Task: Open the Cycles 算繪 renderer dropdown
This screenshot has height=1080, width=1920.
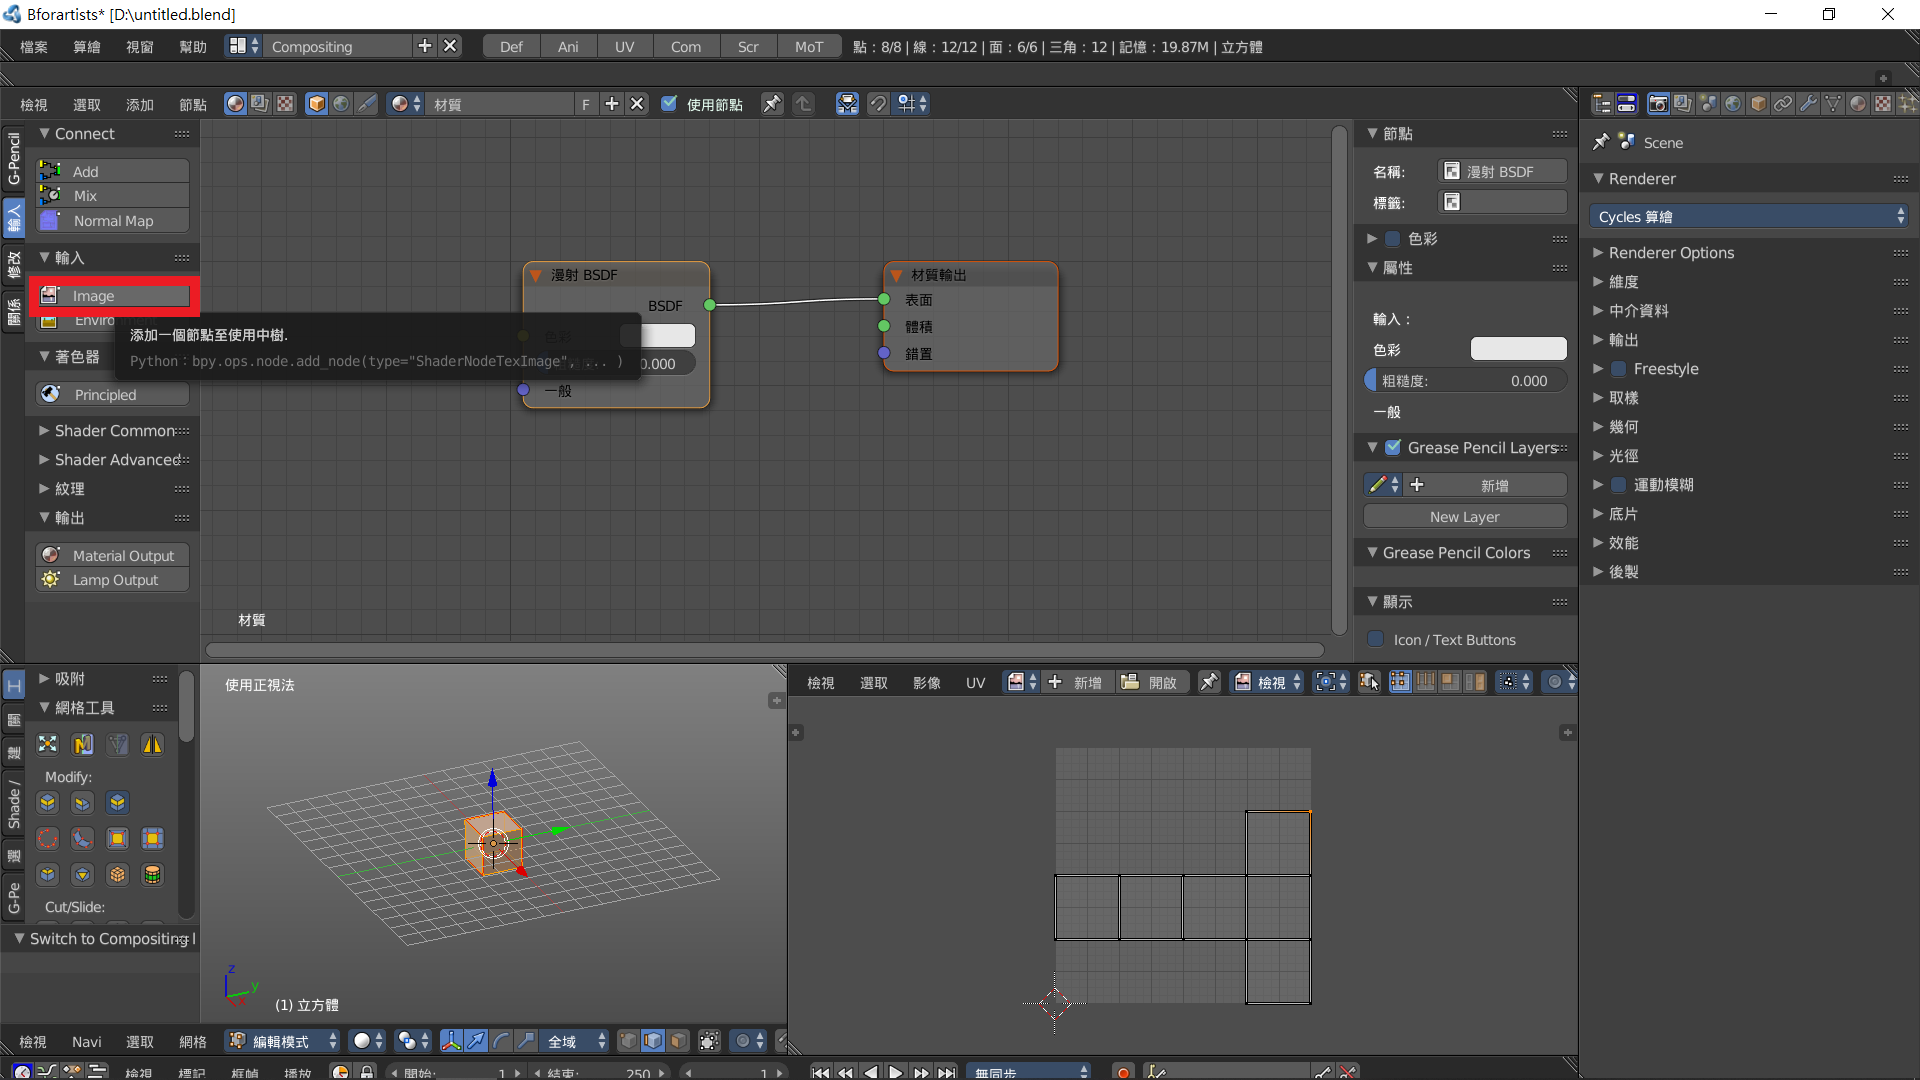Action: point(1748,217)
